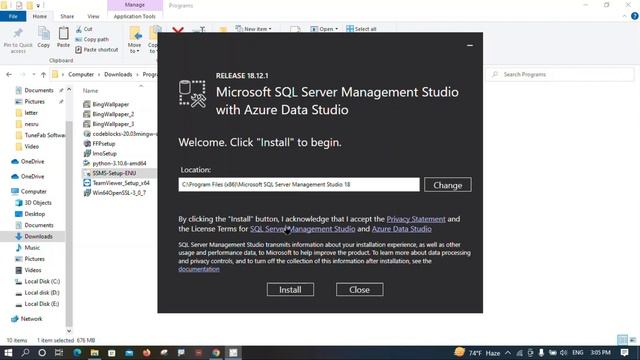Click Computer in the address breadcrumb
The image size is (640, 360).
pyautogui.click(x=81, y=74)
